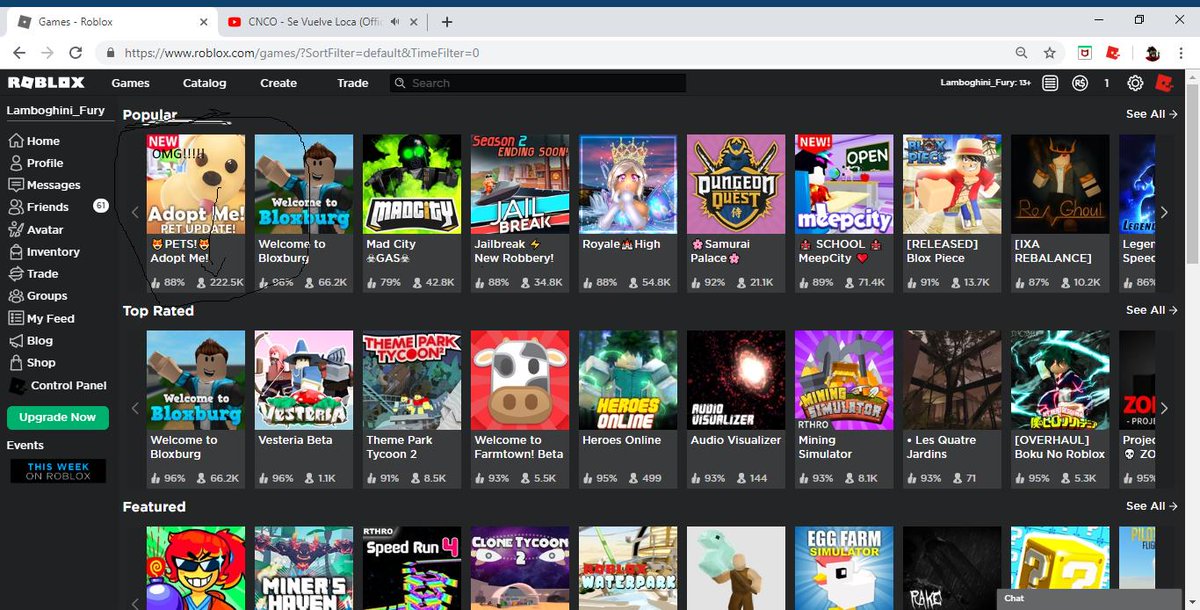Open Blox Piece game thumbnail
The width and height of the screenshot is (1200, 610).
952,183
